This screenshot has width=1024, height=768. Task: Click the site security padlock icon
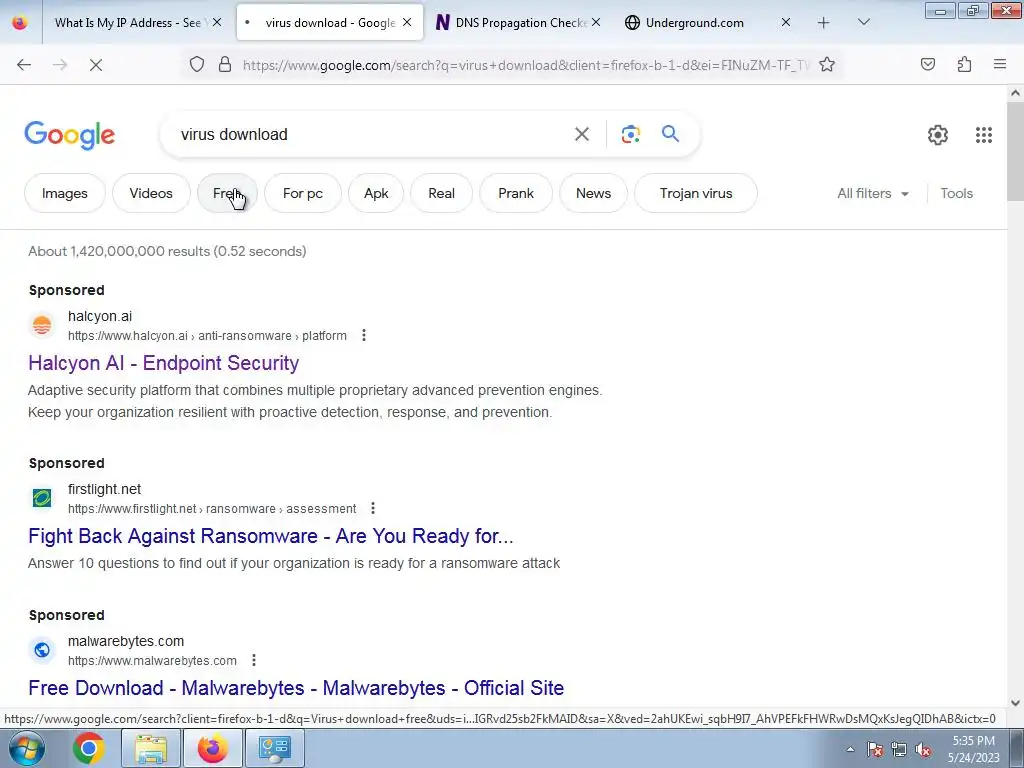[x=225, y=64]
